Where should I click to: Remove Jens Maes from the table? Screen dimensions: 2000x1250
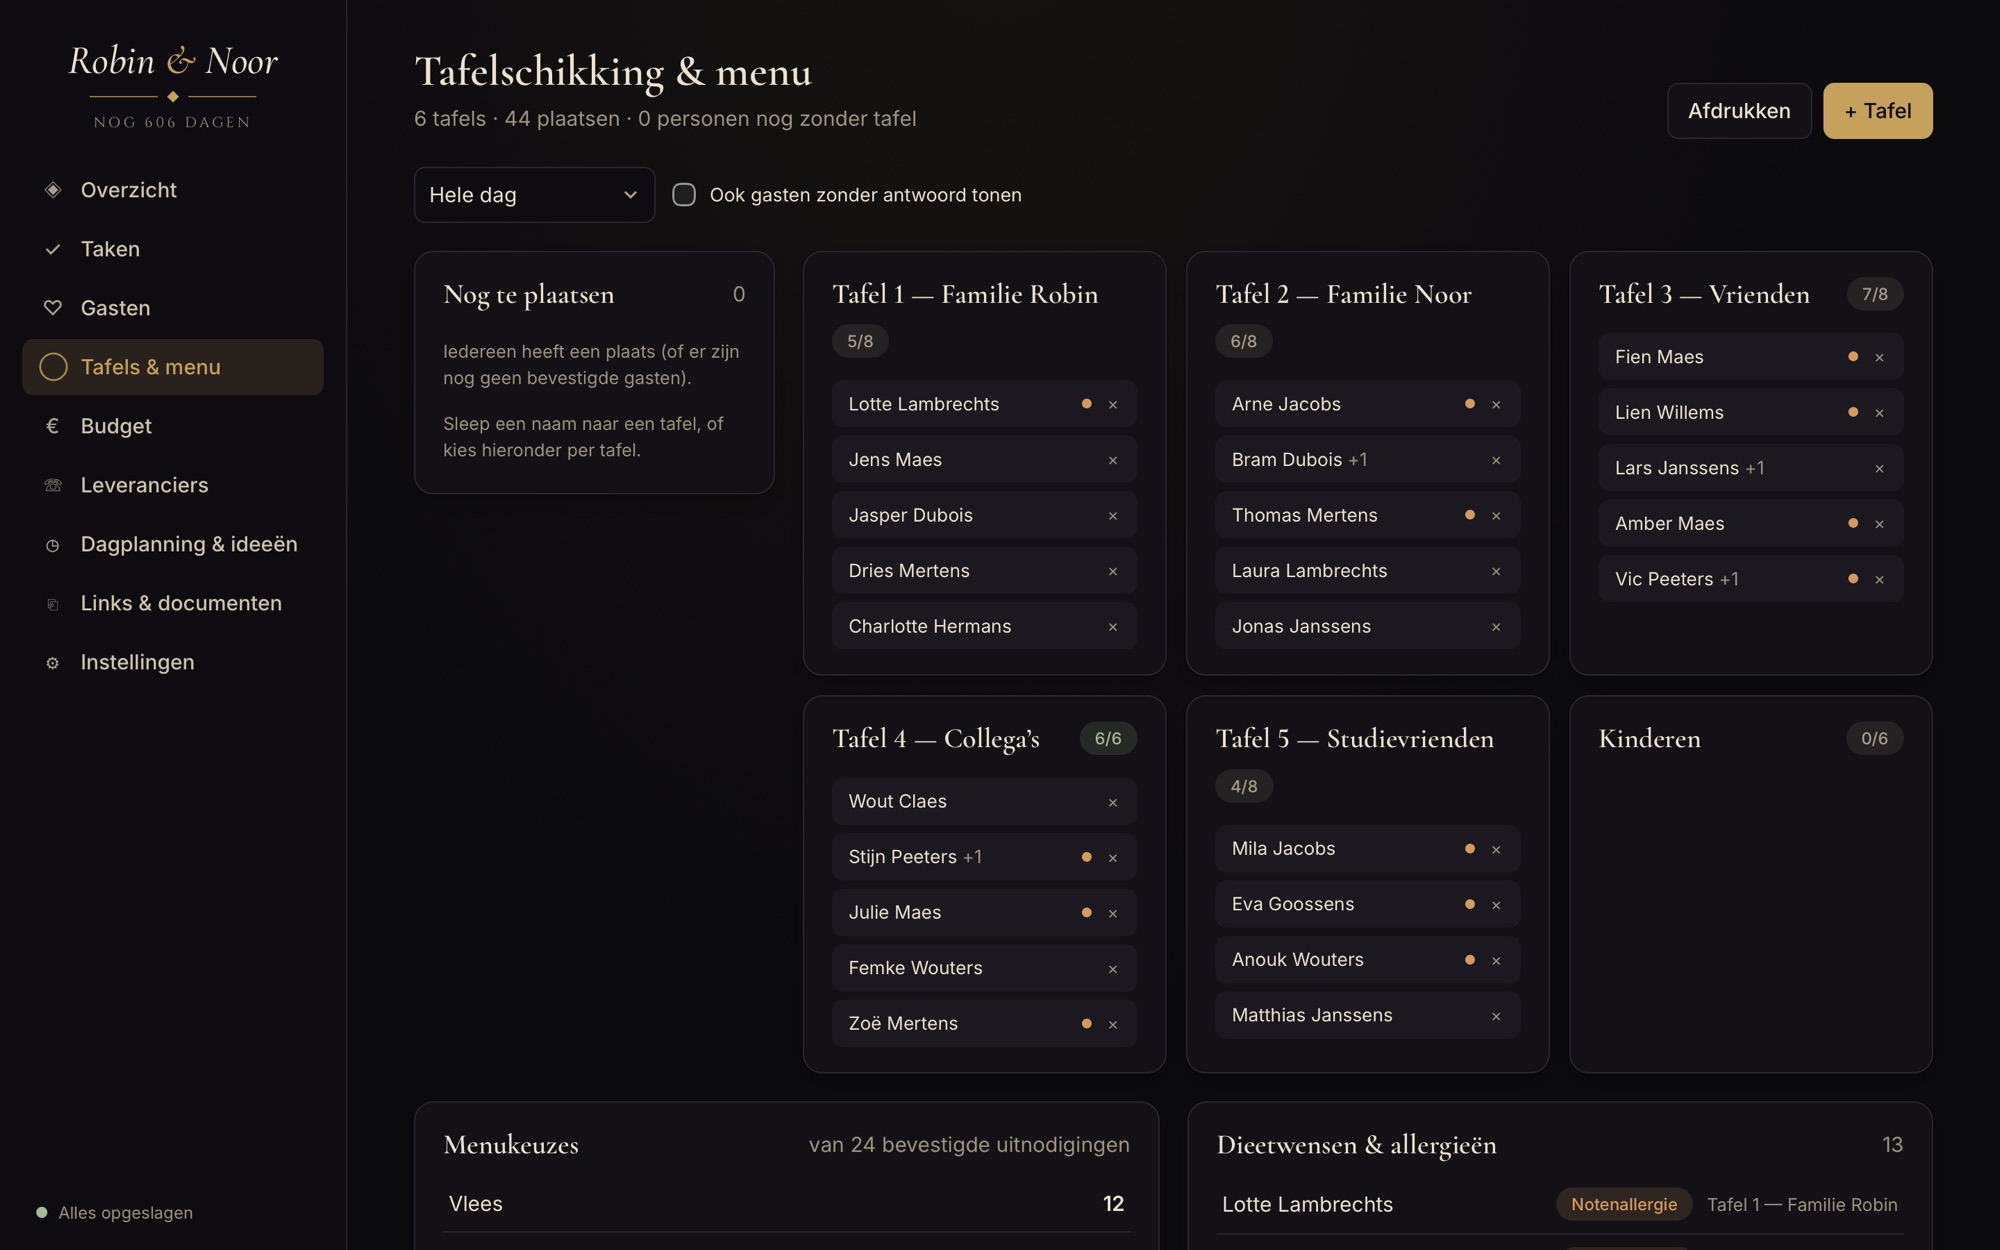coord(1113,460)
